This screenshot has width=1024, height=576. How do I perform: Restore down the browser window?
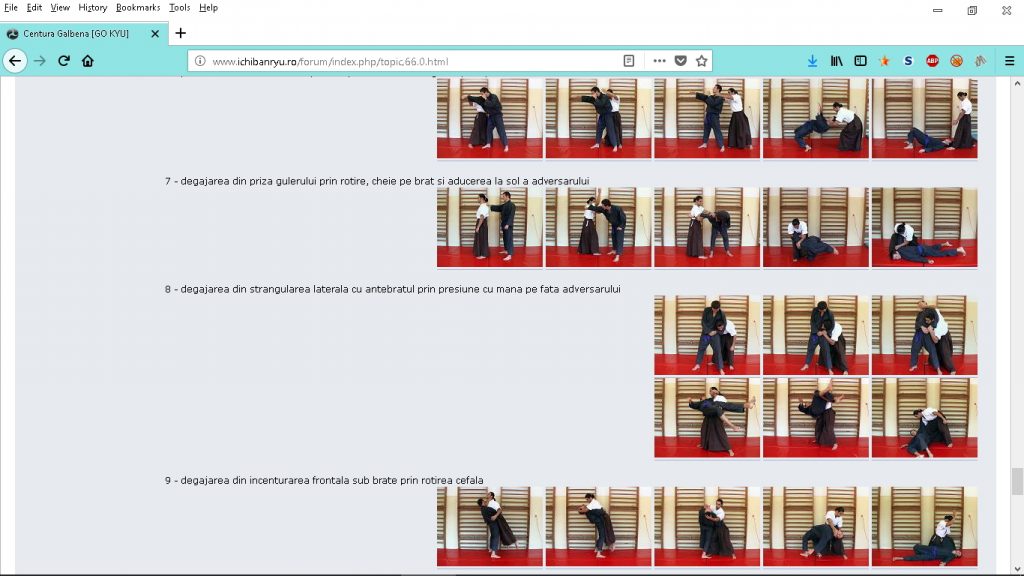pos(972,10)
